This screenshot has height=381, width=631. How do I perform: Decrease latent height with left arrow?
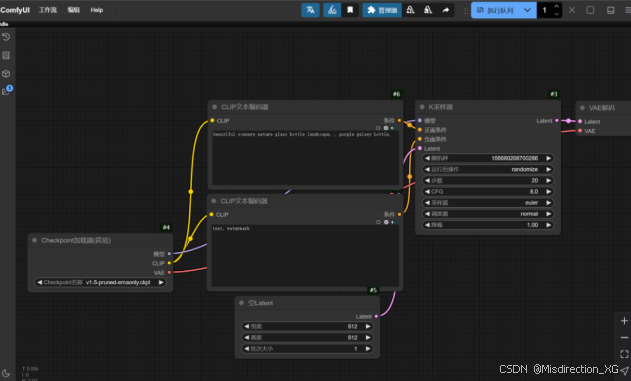pos(246,338)
